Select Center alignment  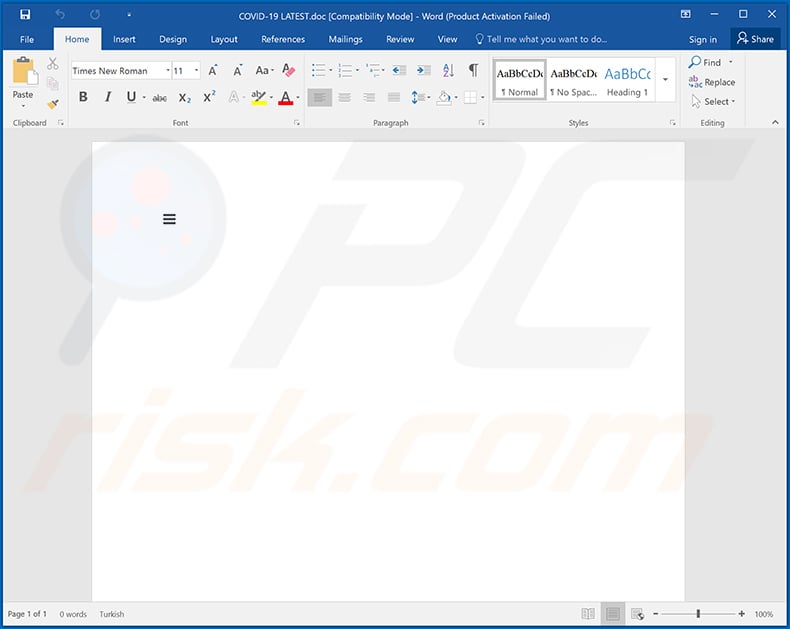345,97
